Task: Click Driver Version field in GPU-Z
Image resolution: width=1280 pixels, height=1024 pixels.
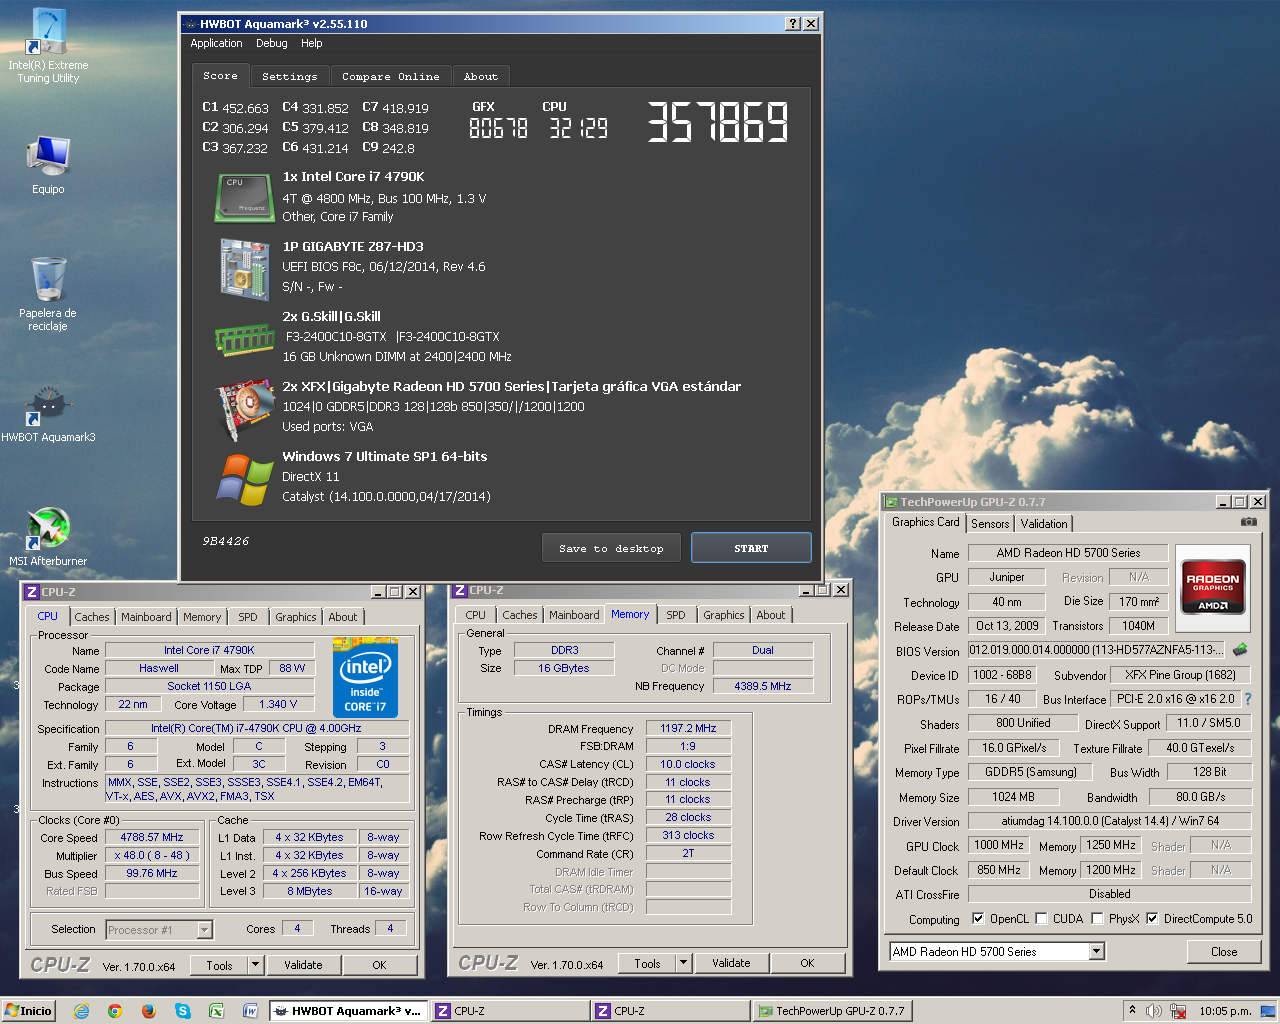Action: coord(1110,821)
